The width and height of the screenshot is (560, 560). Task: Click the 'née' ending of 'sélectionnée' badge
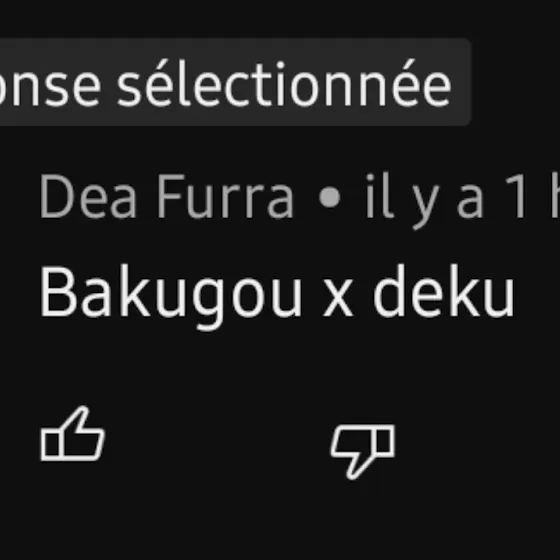click(406, 83)
